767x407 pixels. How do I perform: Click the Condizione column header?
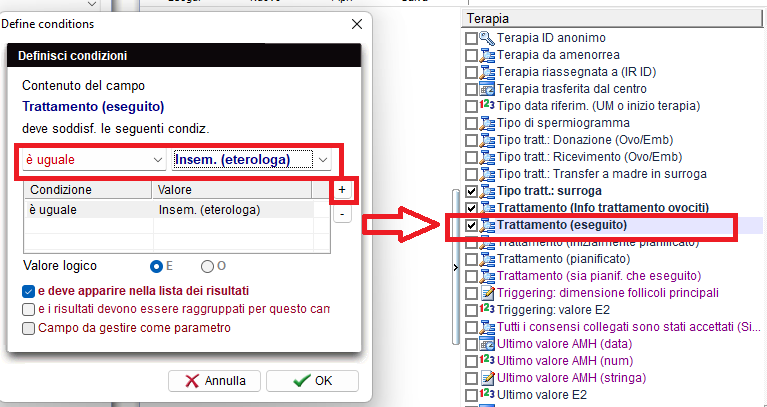88,190
